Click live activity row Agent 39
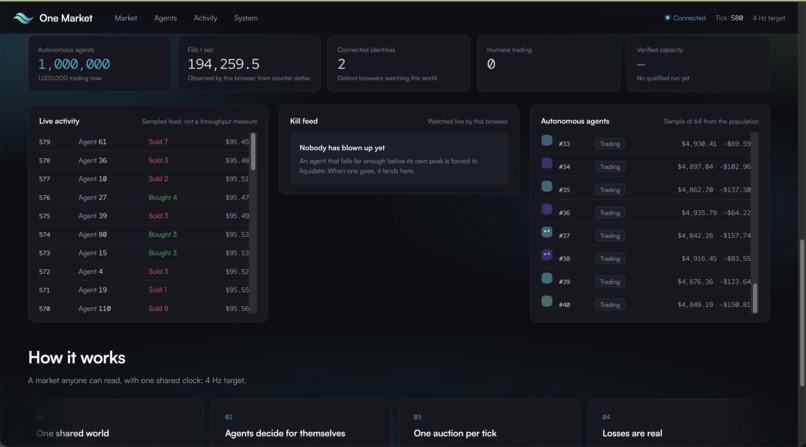This screenshot has height=447, width=806. (144, 216)
